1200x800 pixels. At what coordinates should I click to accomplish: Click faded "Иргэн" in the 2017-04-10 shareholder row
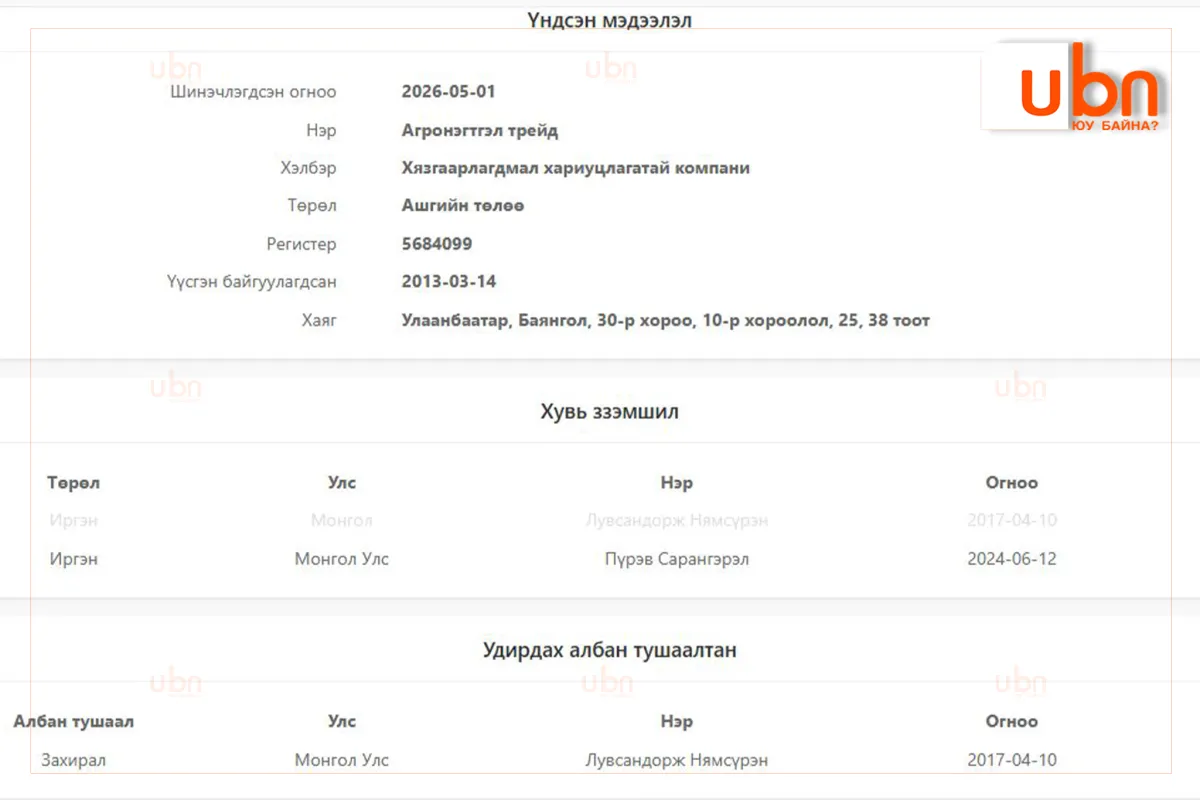click(x=74, y=521)
